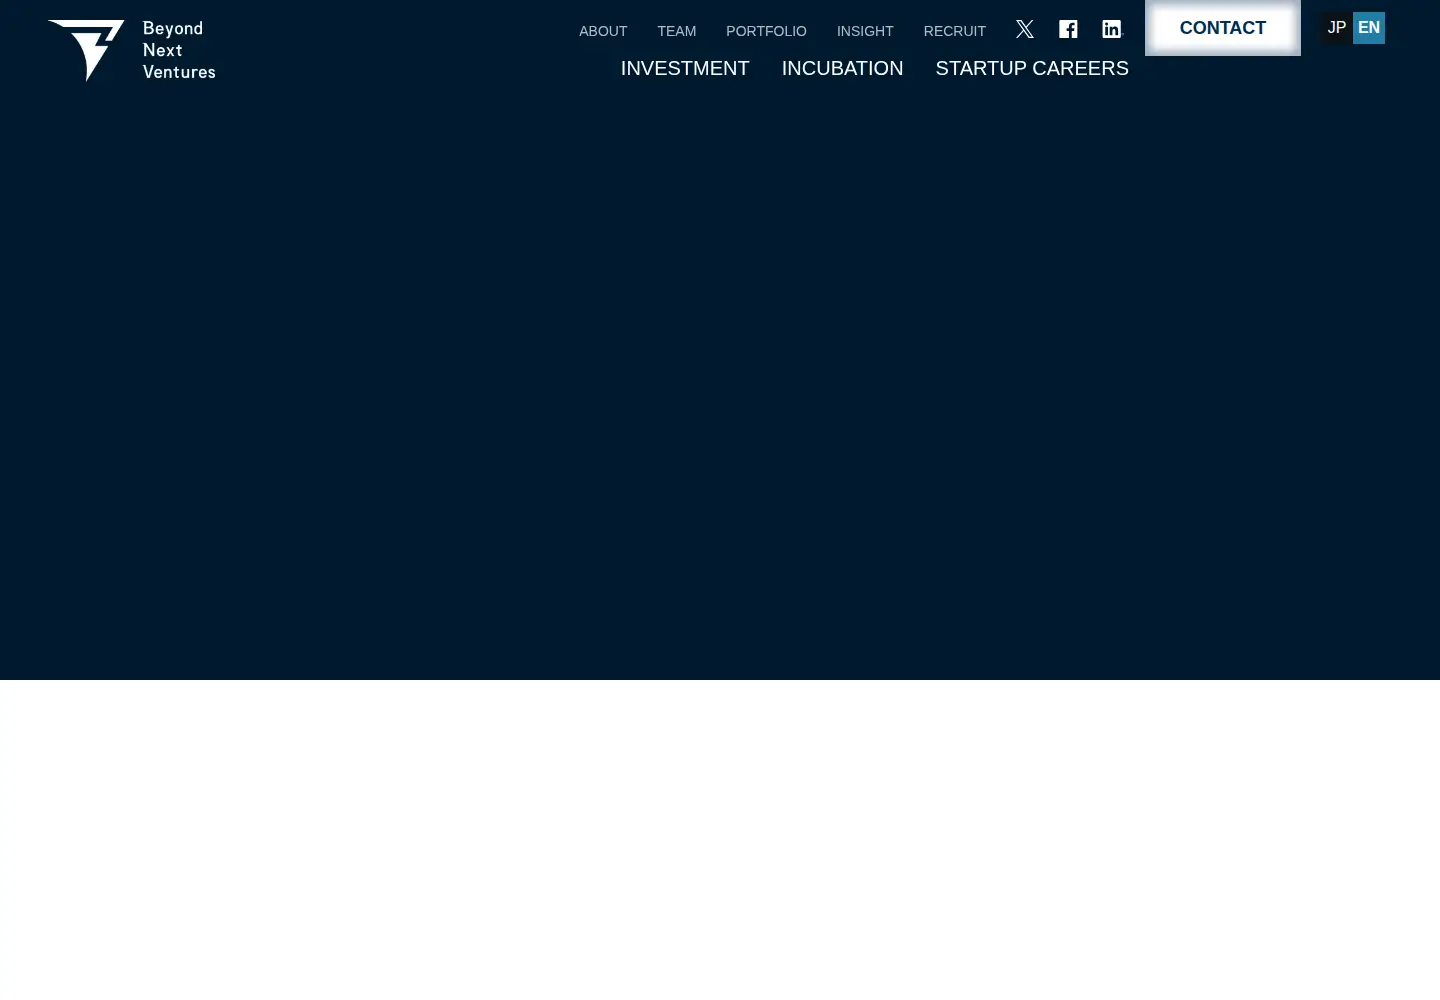The height and width of the screenshot is (1000, 1440).
Task: Open the ABOUT menu item
Action: coord(603,31)
